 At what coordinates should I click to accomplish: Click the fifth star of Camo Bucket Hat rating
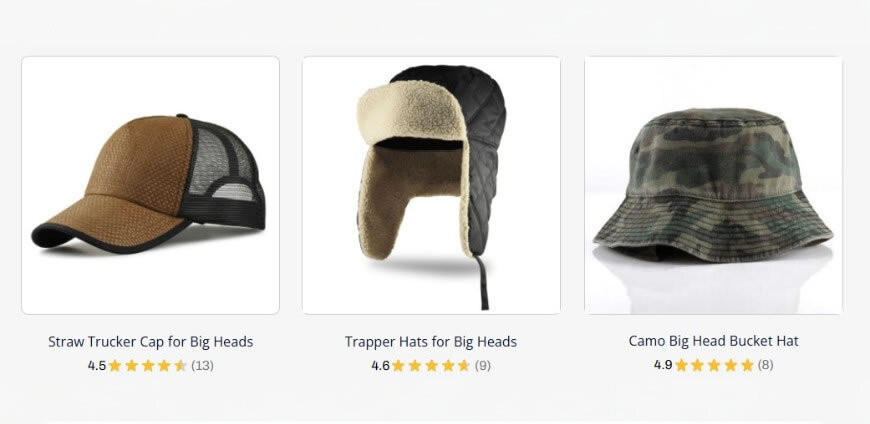(747, 365)
